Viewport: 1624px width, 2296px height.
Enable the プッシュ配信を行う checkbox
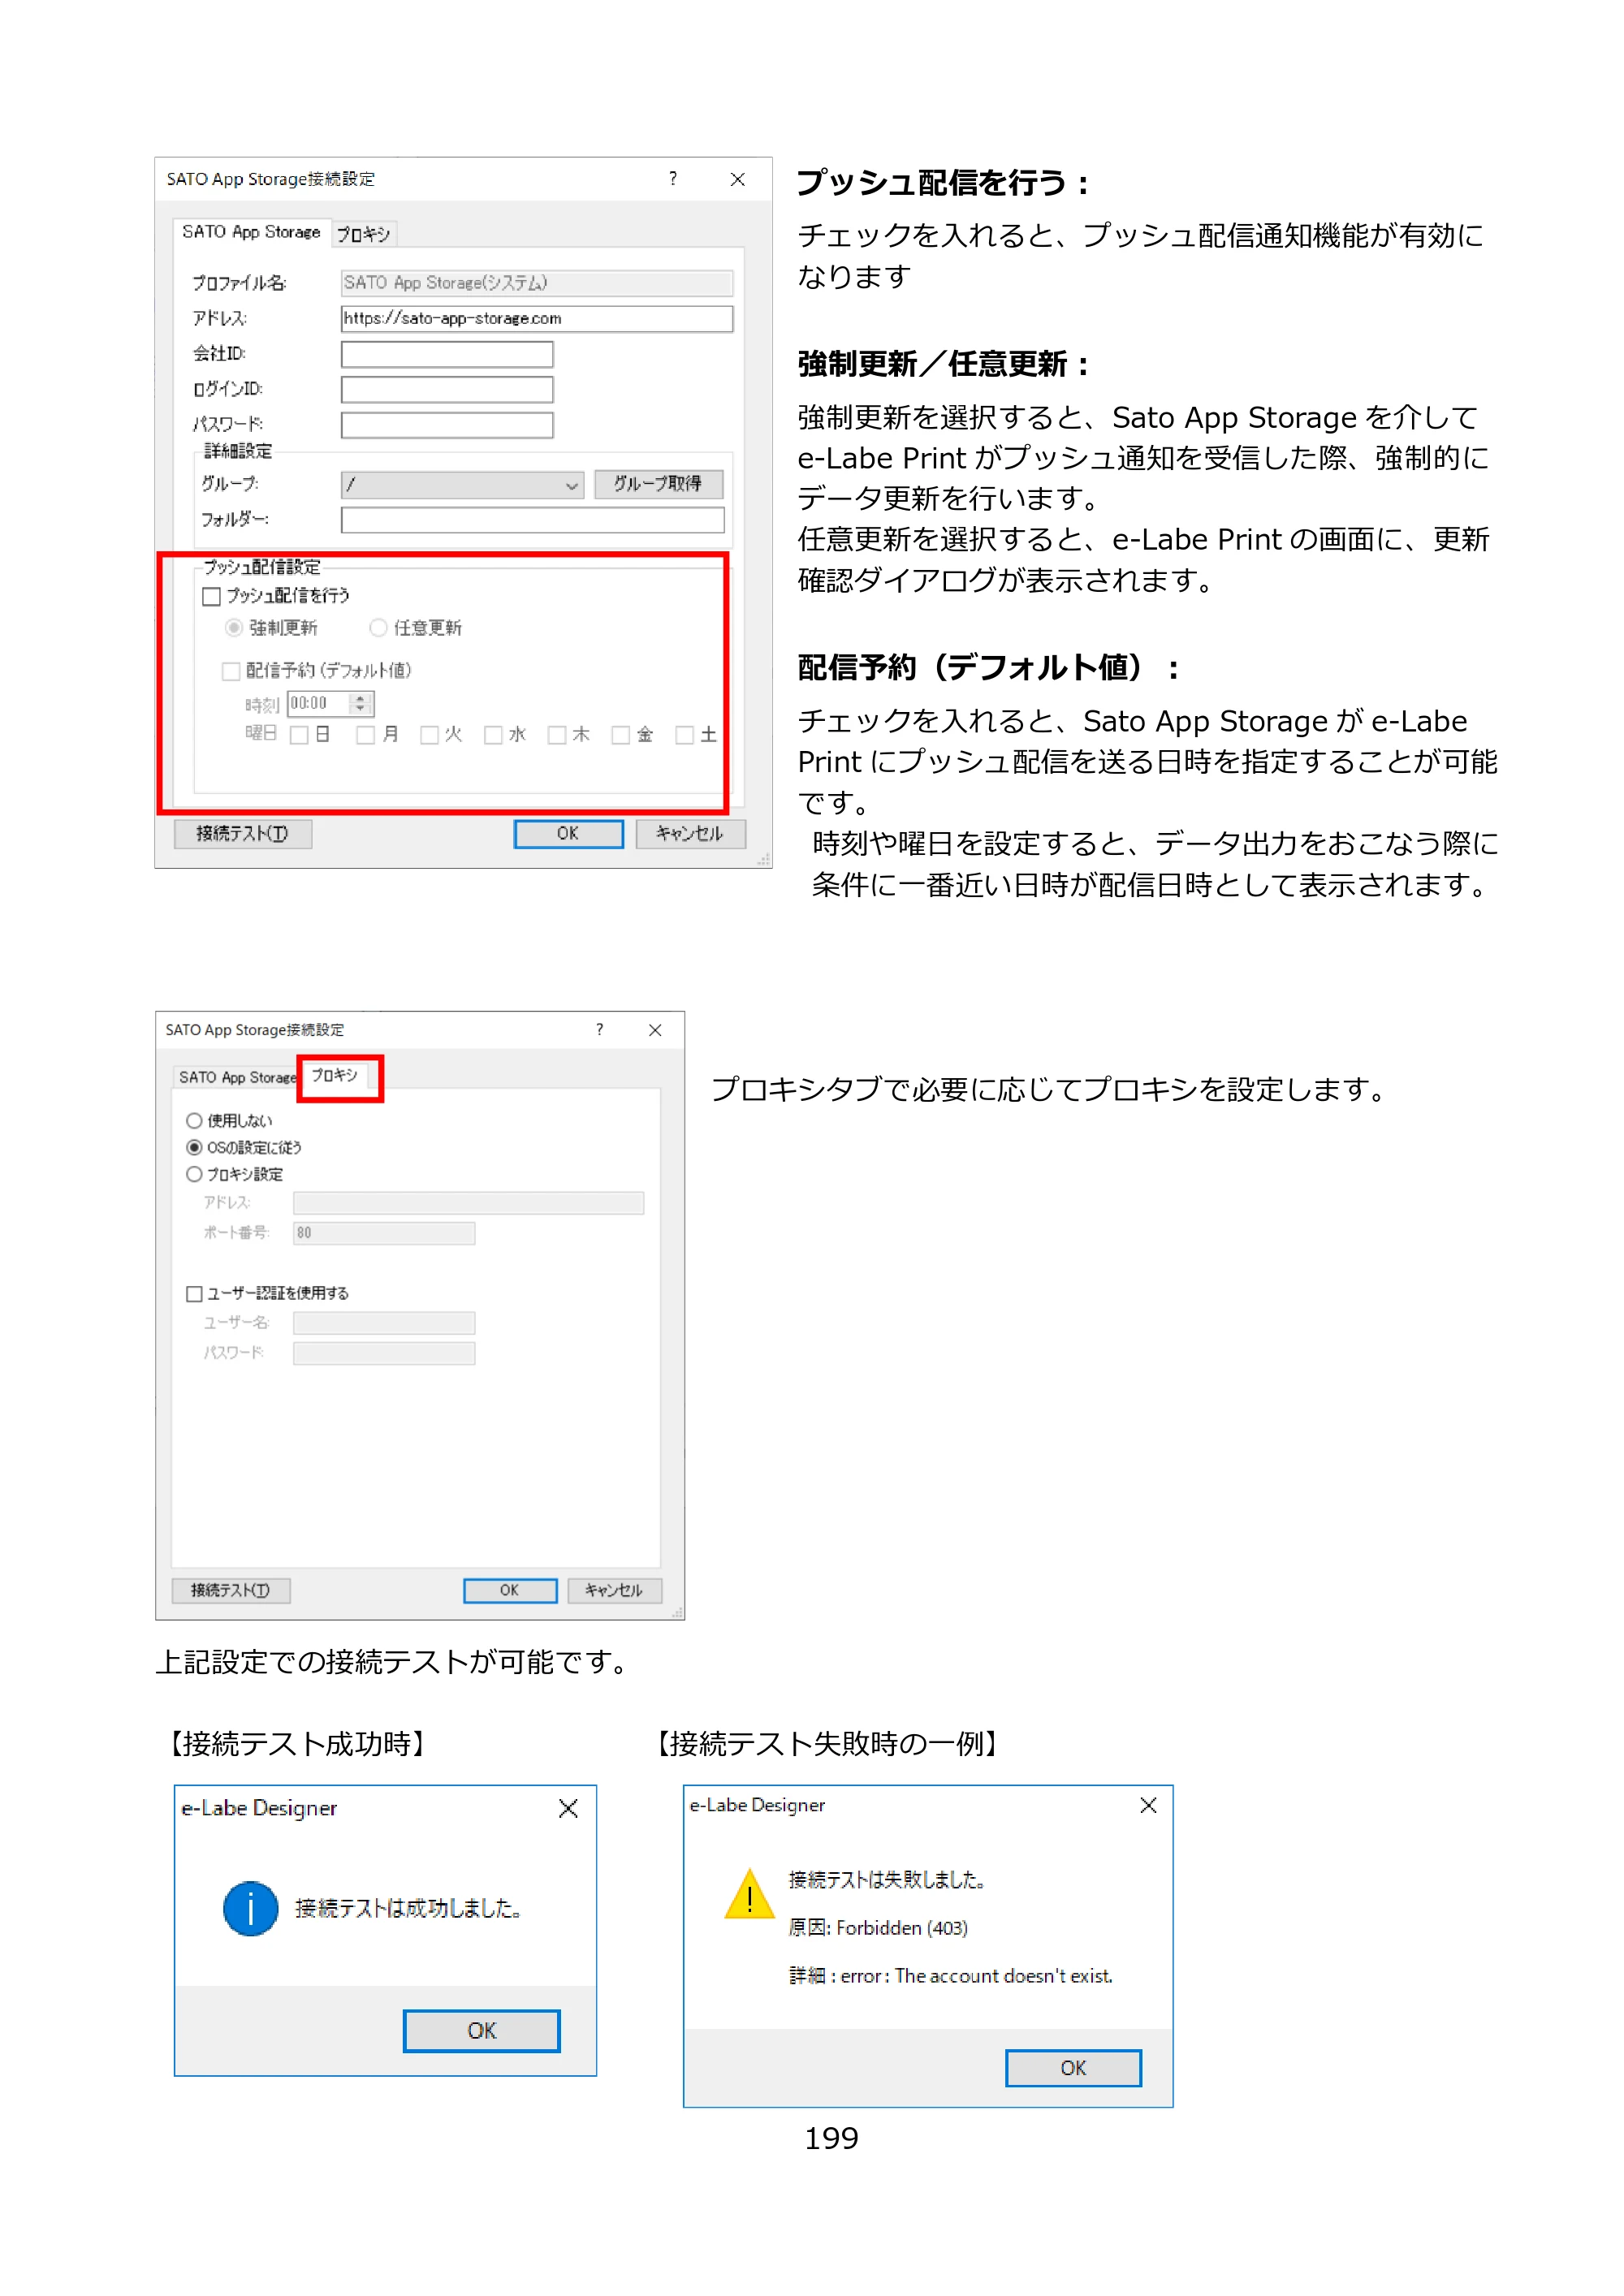pos(211,597)
